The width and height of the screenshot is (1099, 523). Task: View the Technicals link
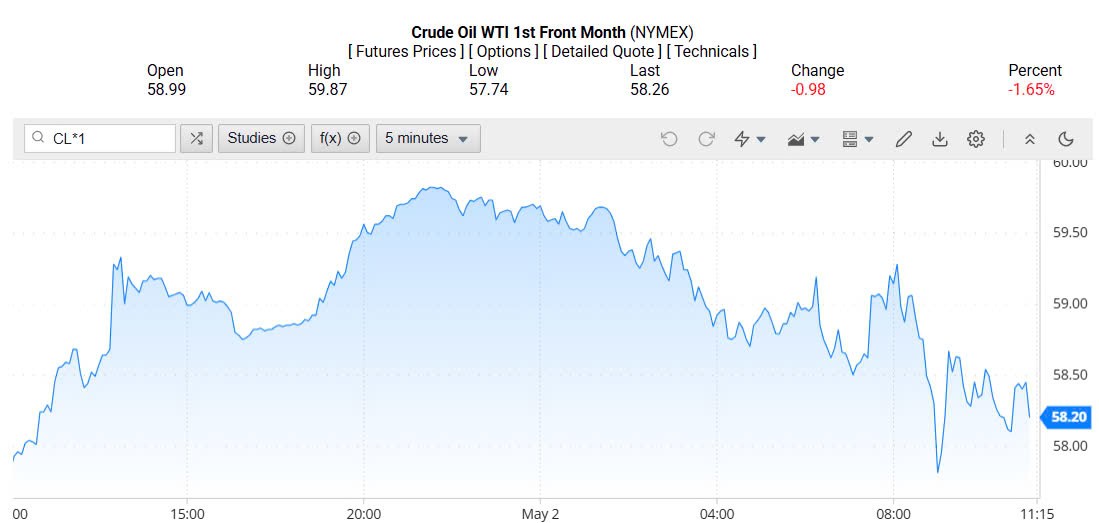click(x=712, y=51)
